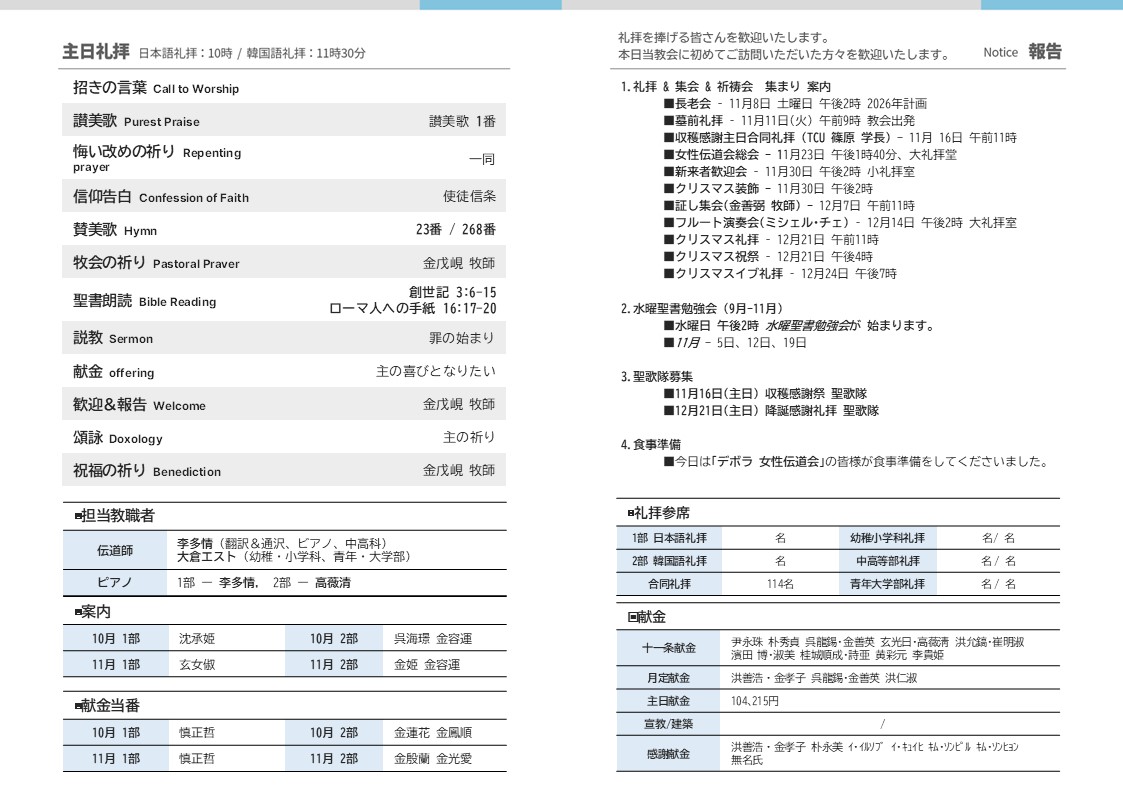Click the small icon before 案内 heading

pyautogui.click(x=78, y=612)
